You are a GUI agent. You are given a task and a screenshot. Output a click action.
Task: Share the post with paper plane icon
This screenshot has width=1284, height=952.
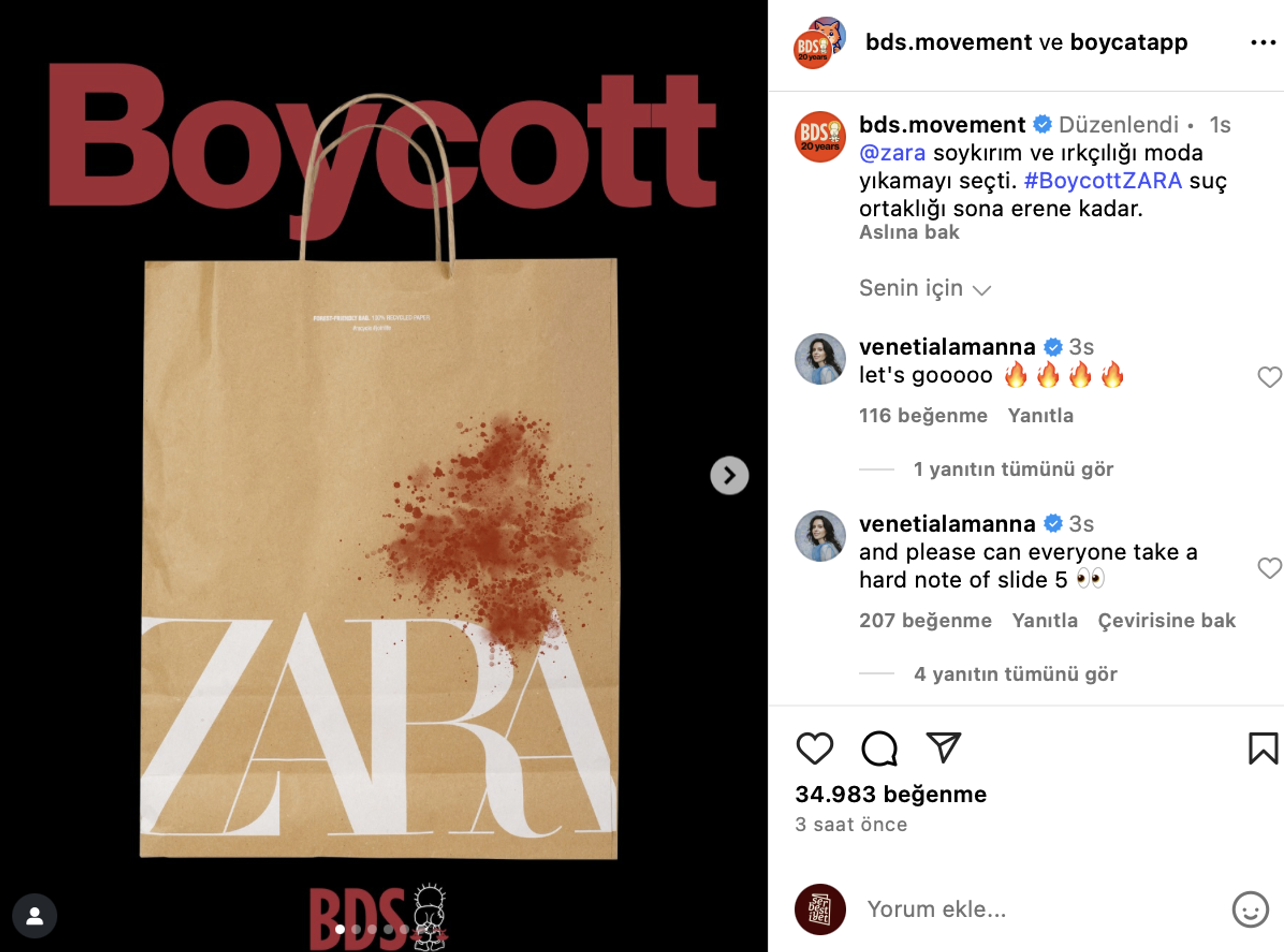pos(943,748)
